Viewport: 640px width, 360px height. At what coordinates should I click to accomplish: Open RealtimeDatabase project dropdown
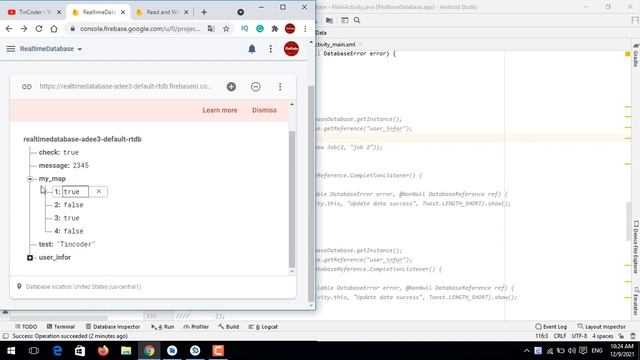pyautogui.click(x=51, y=49)
